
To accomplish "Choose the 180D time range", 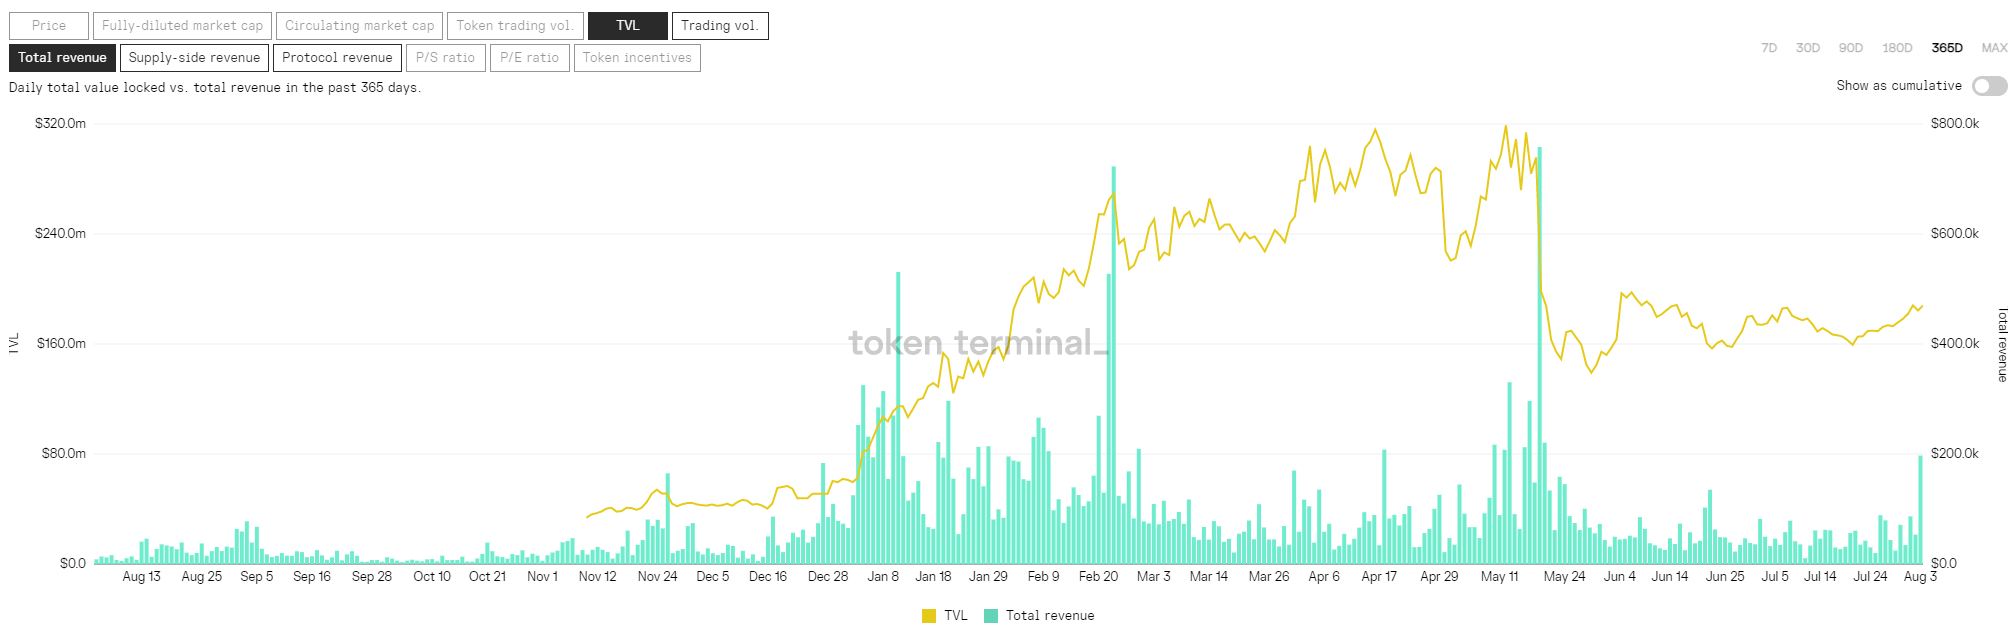I will (x=1897, y=48).
